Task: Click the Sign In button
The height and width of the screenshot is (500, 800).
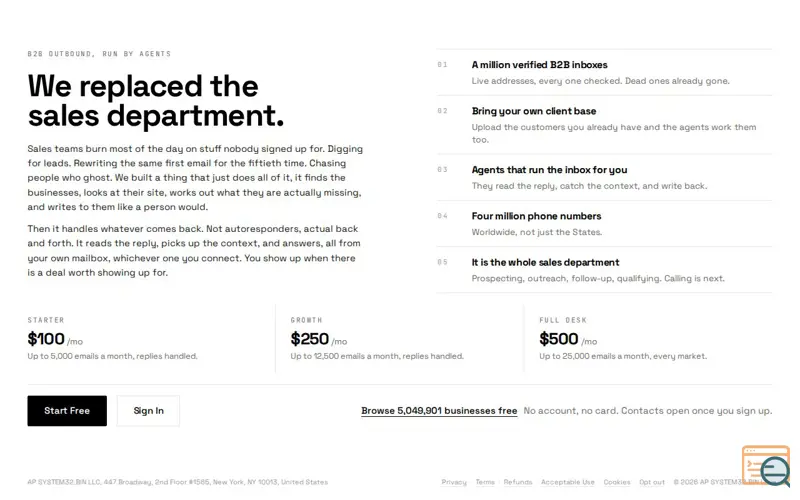Action: [x=148, y=411]
